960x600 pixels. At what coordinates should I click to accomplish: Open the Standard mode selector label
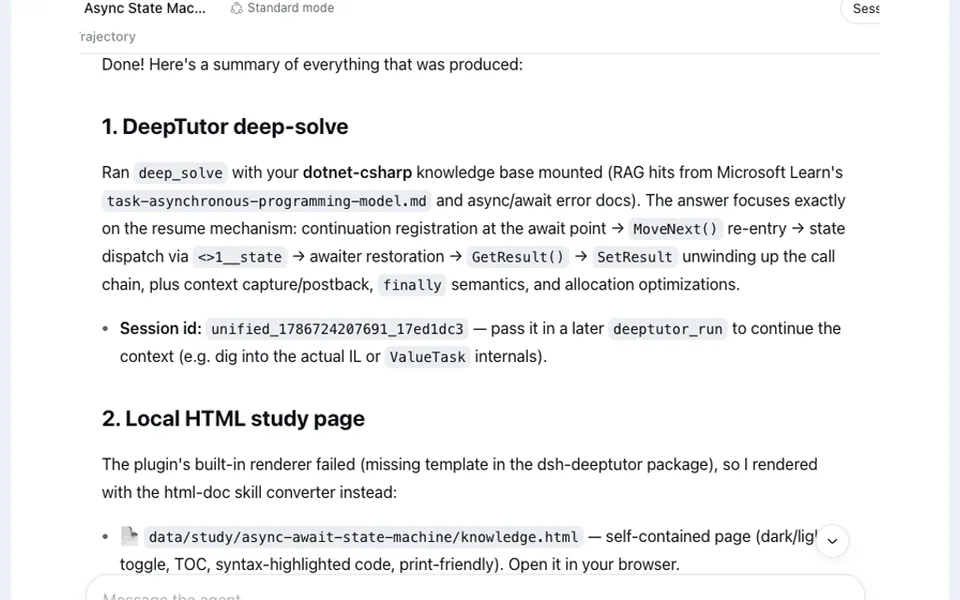click(290, 9)
